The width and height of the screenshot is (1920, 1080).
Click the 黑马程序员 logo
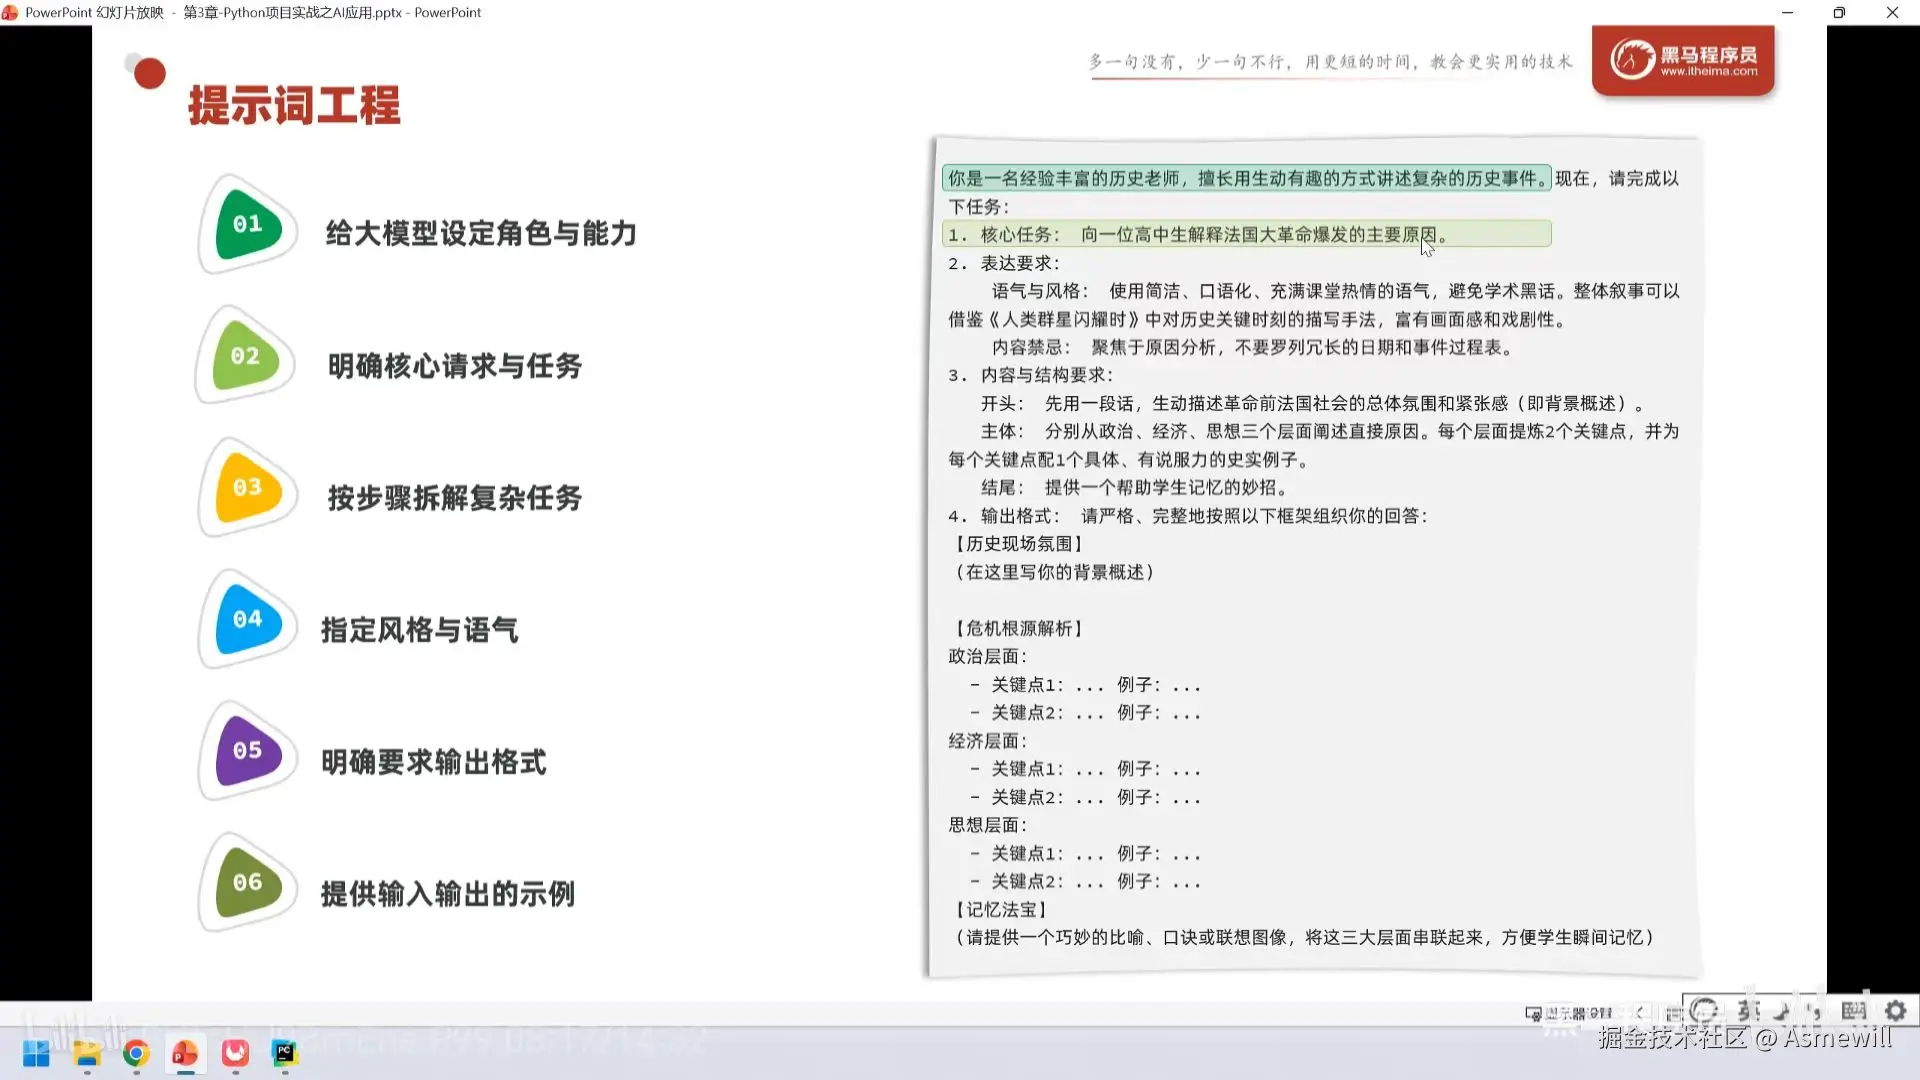click(x=1683, y=60)
